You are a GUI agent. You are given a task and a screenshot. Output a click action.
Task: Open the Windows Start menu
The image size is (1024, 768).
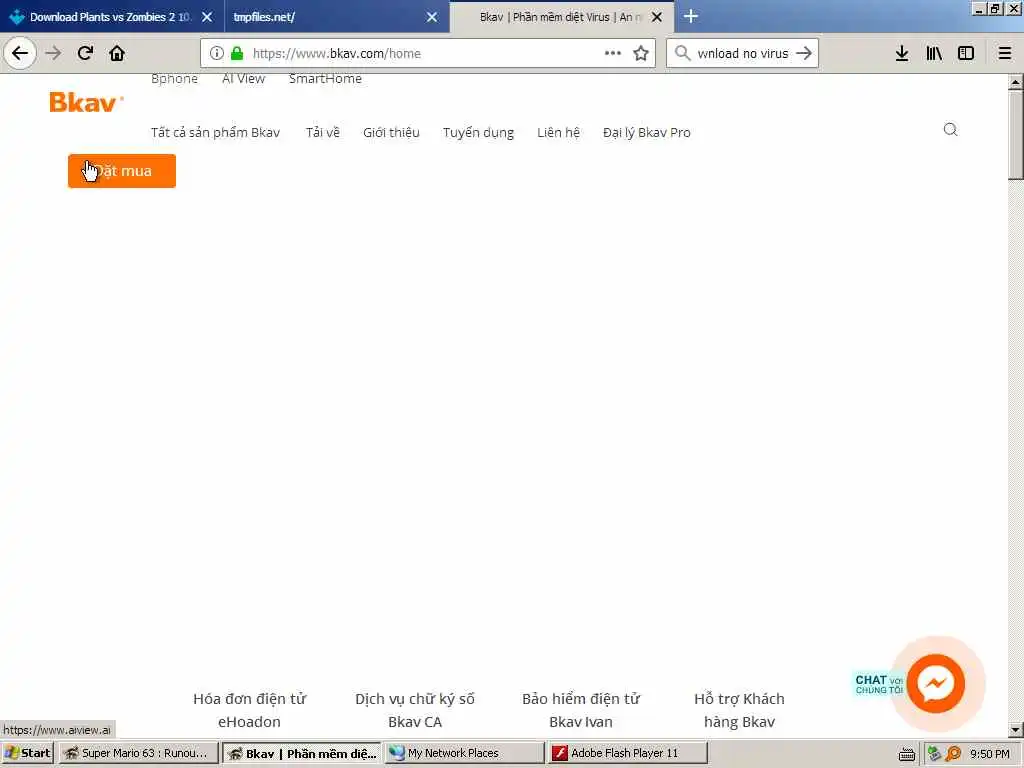(28, 753)
